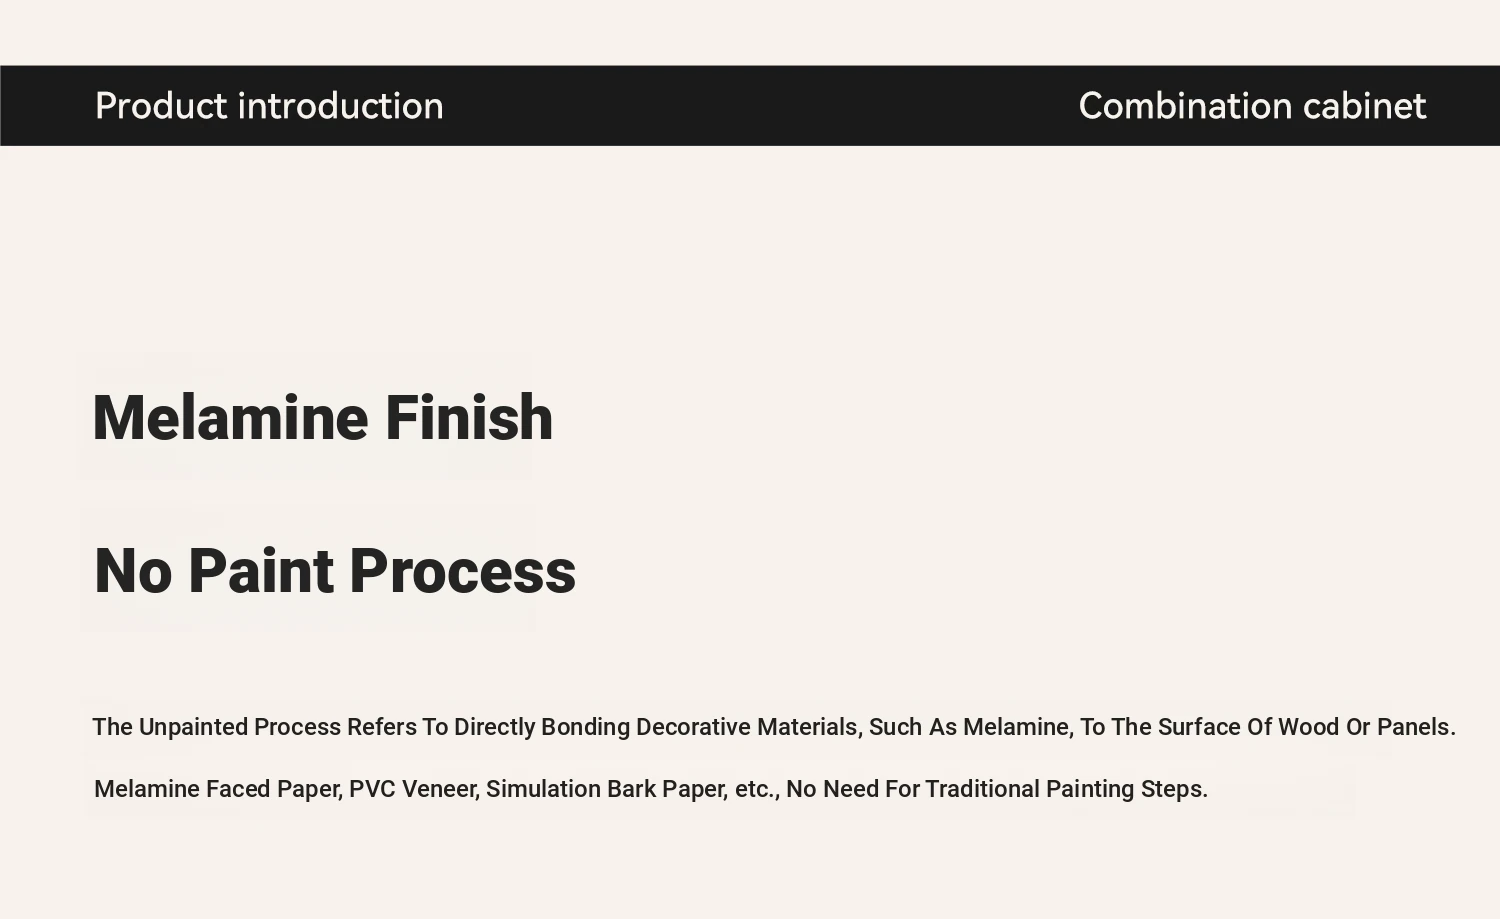
Task: Click 'Process' in the No Paint Process heading
Action: click(x=463, y=571)
